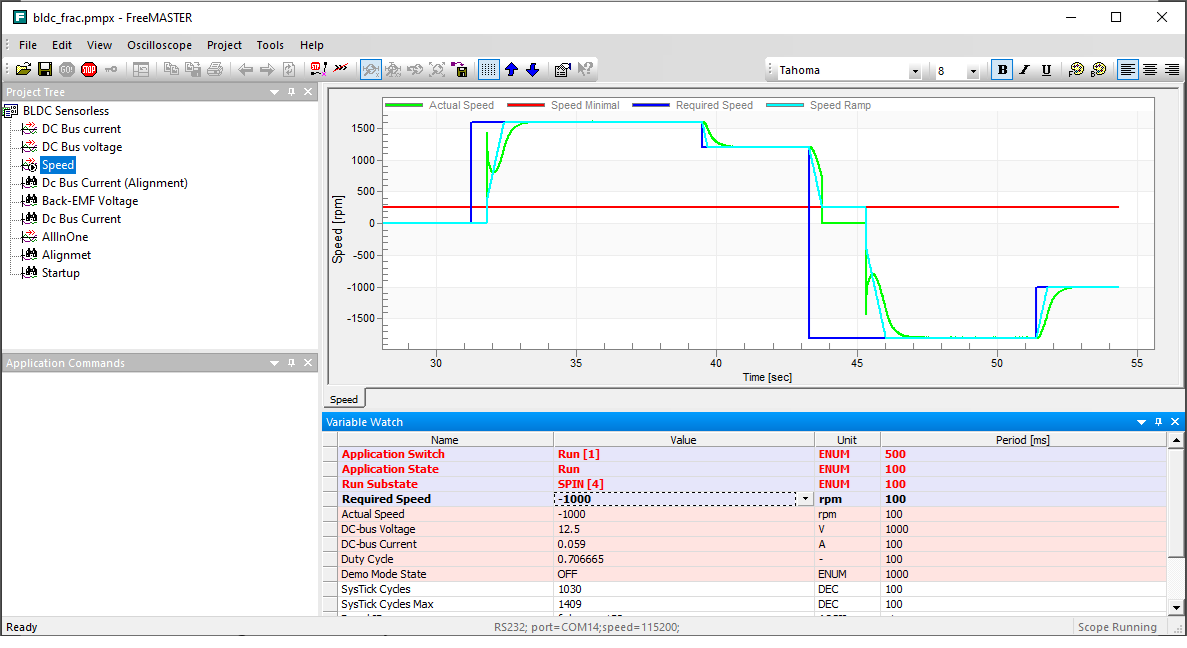
Task: Toggle bold text formatting
Action: pyautogui.click(x=1002, y=70)
